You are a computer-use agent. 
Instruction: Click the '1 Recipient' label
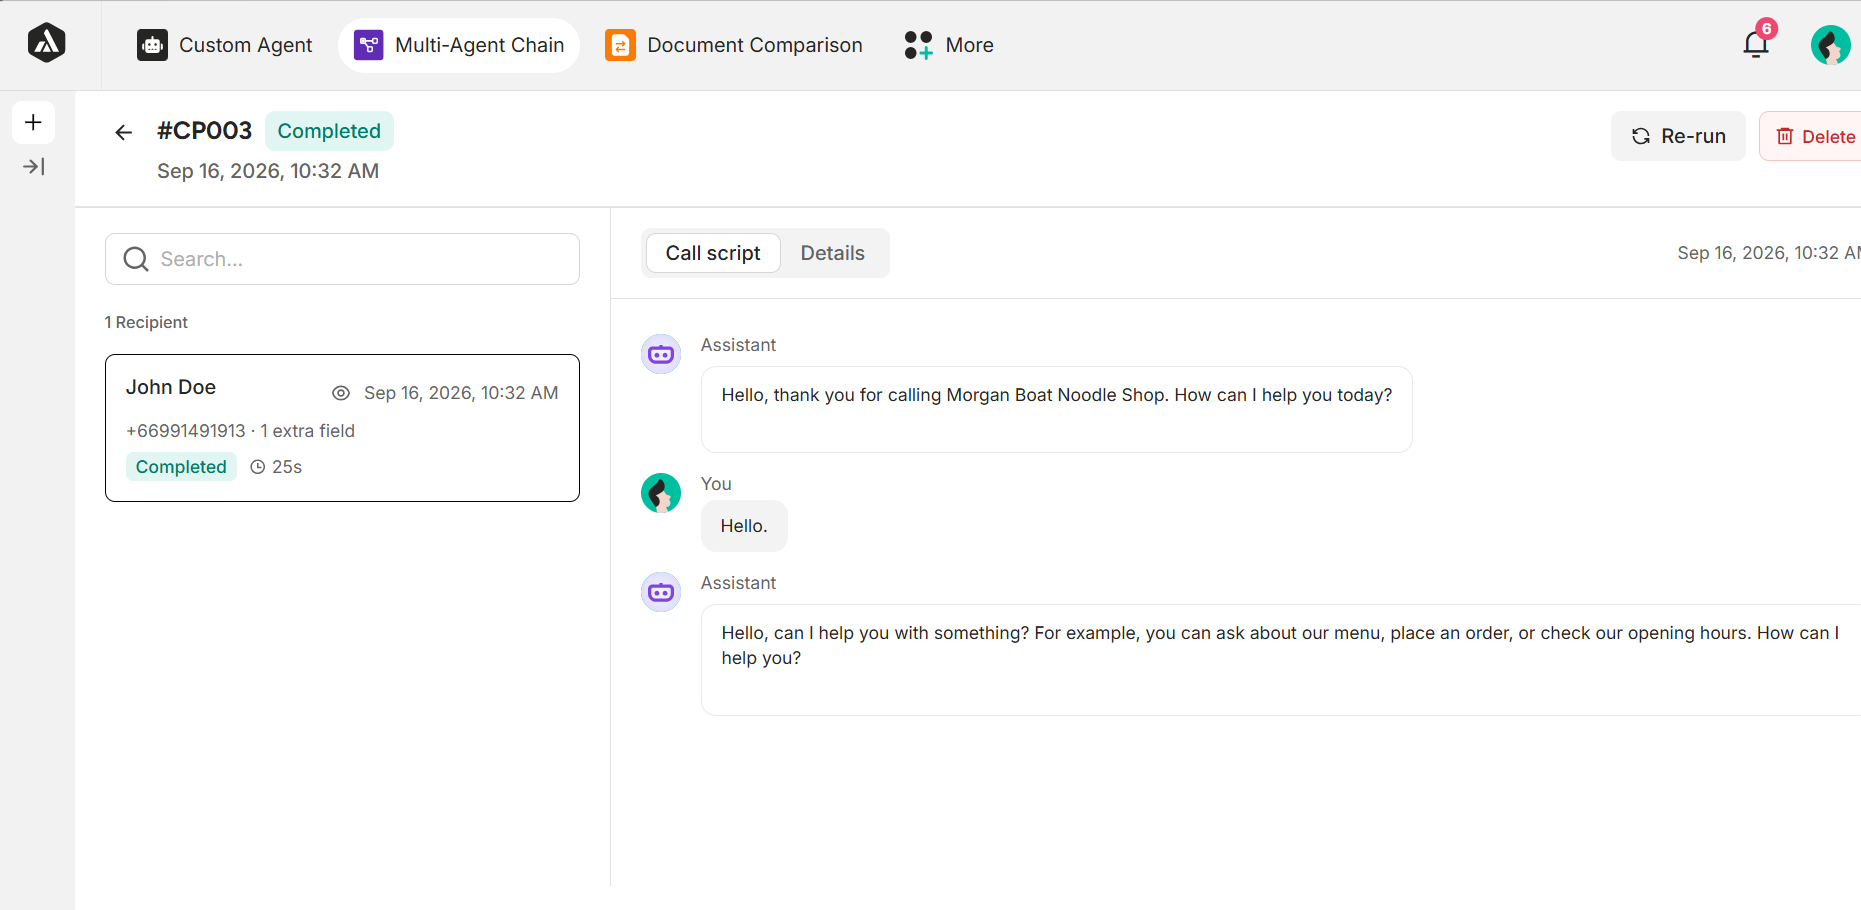click(x=146, y=322)
